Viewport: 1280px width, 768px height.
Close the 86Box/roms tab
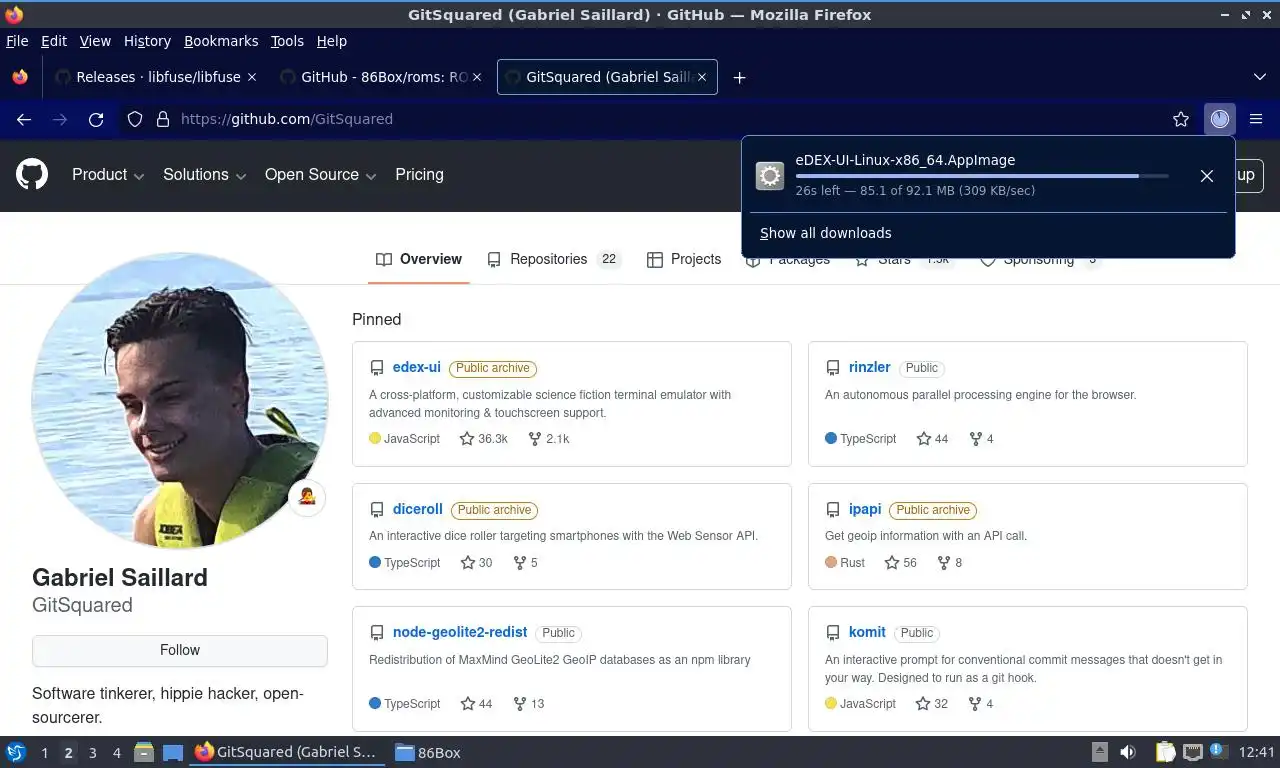pos(476,77)
